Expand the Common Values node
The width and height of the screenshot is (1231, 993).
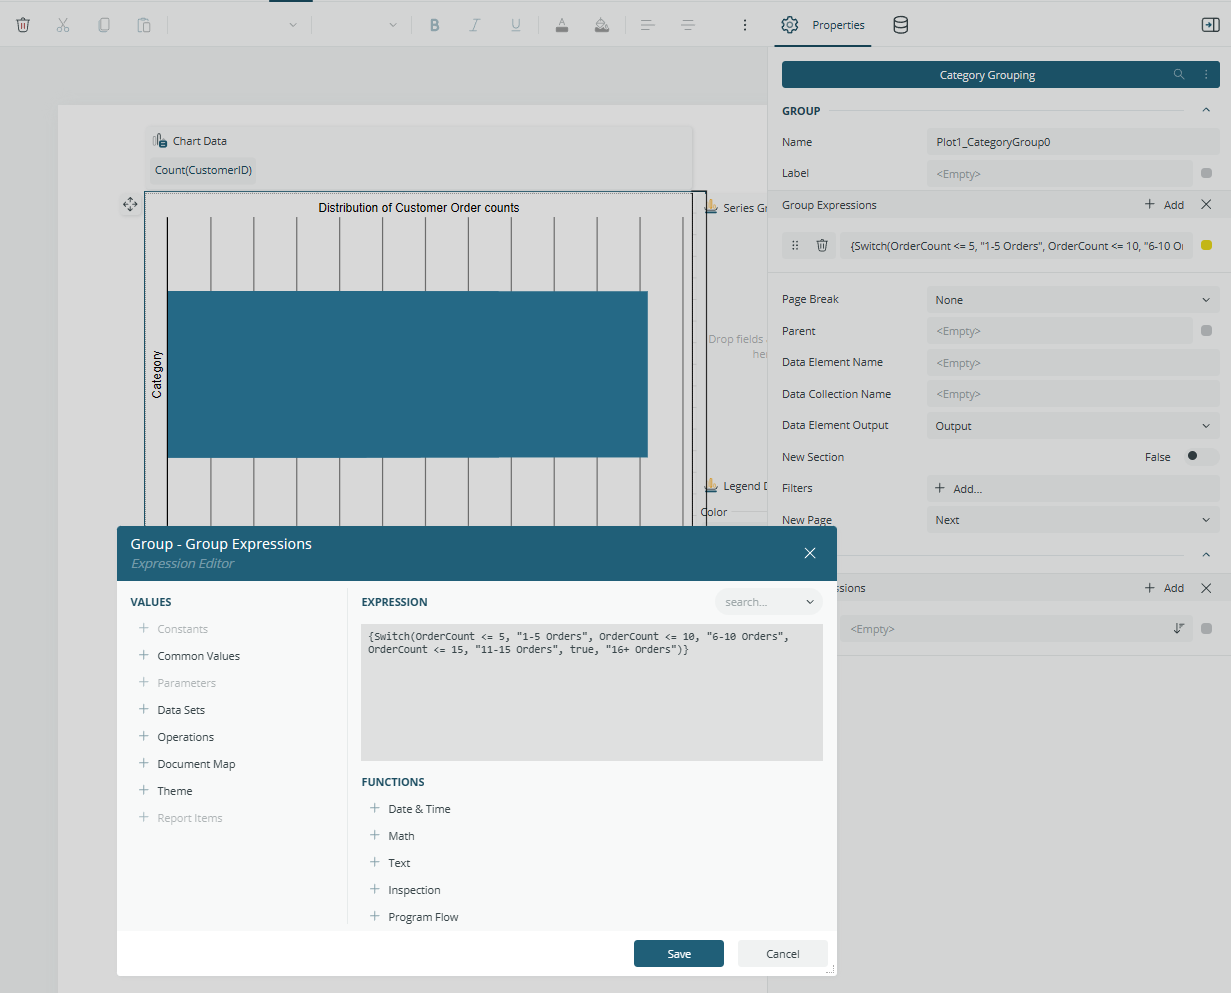(144, 656)
